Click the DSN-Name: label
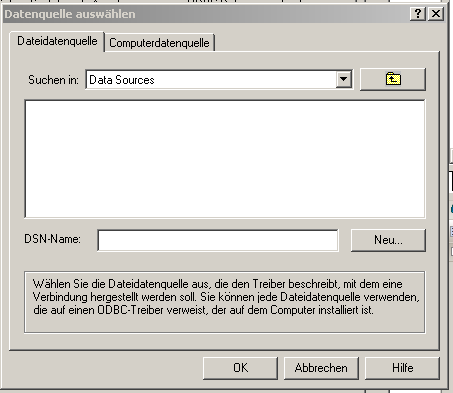Image resolution: width=453 pixels, height=393 pixels. pos(52,239)
